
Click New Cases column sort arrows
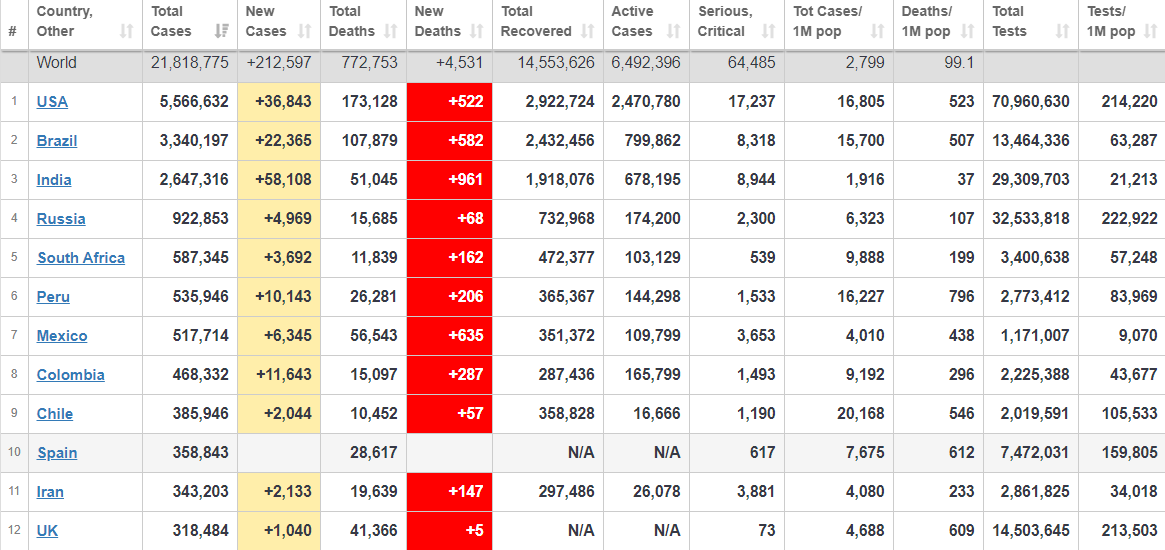(x=305, y=31)
